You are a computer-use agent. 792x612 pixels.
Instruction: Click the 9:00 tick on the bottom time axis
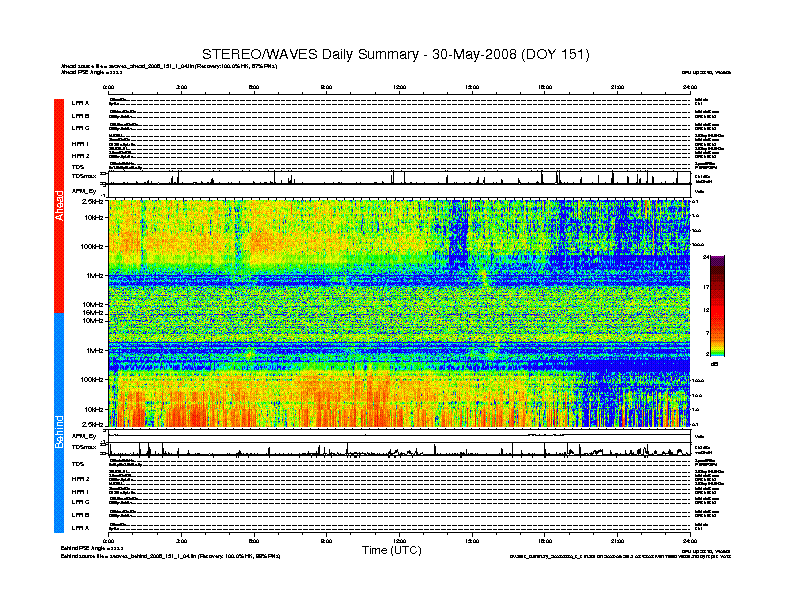coord(327,541)
